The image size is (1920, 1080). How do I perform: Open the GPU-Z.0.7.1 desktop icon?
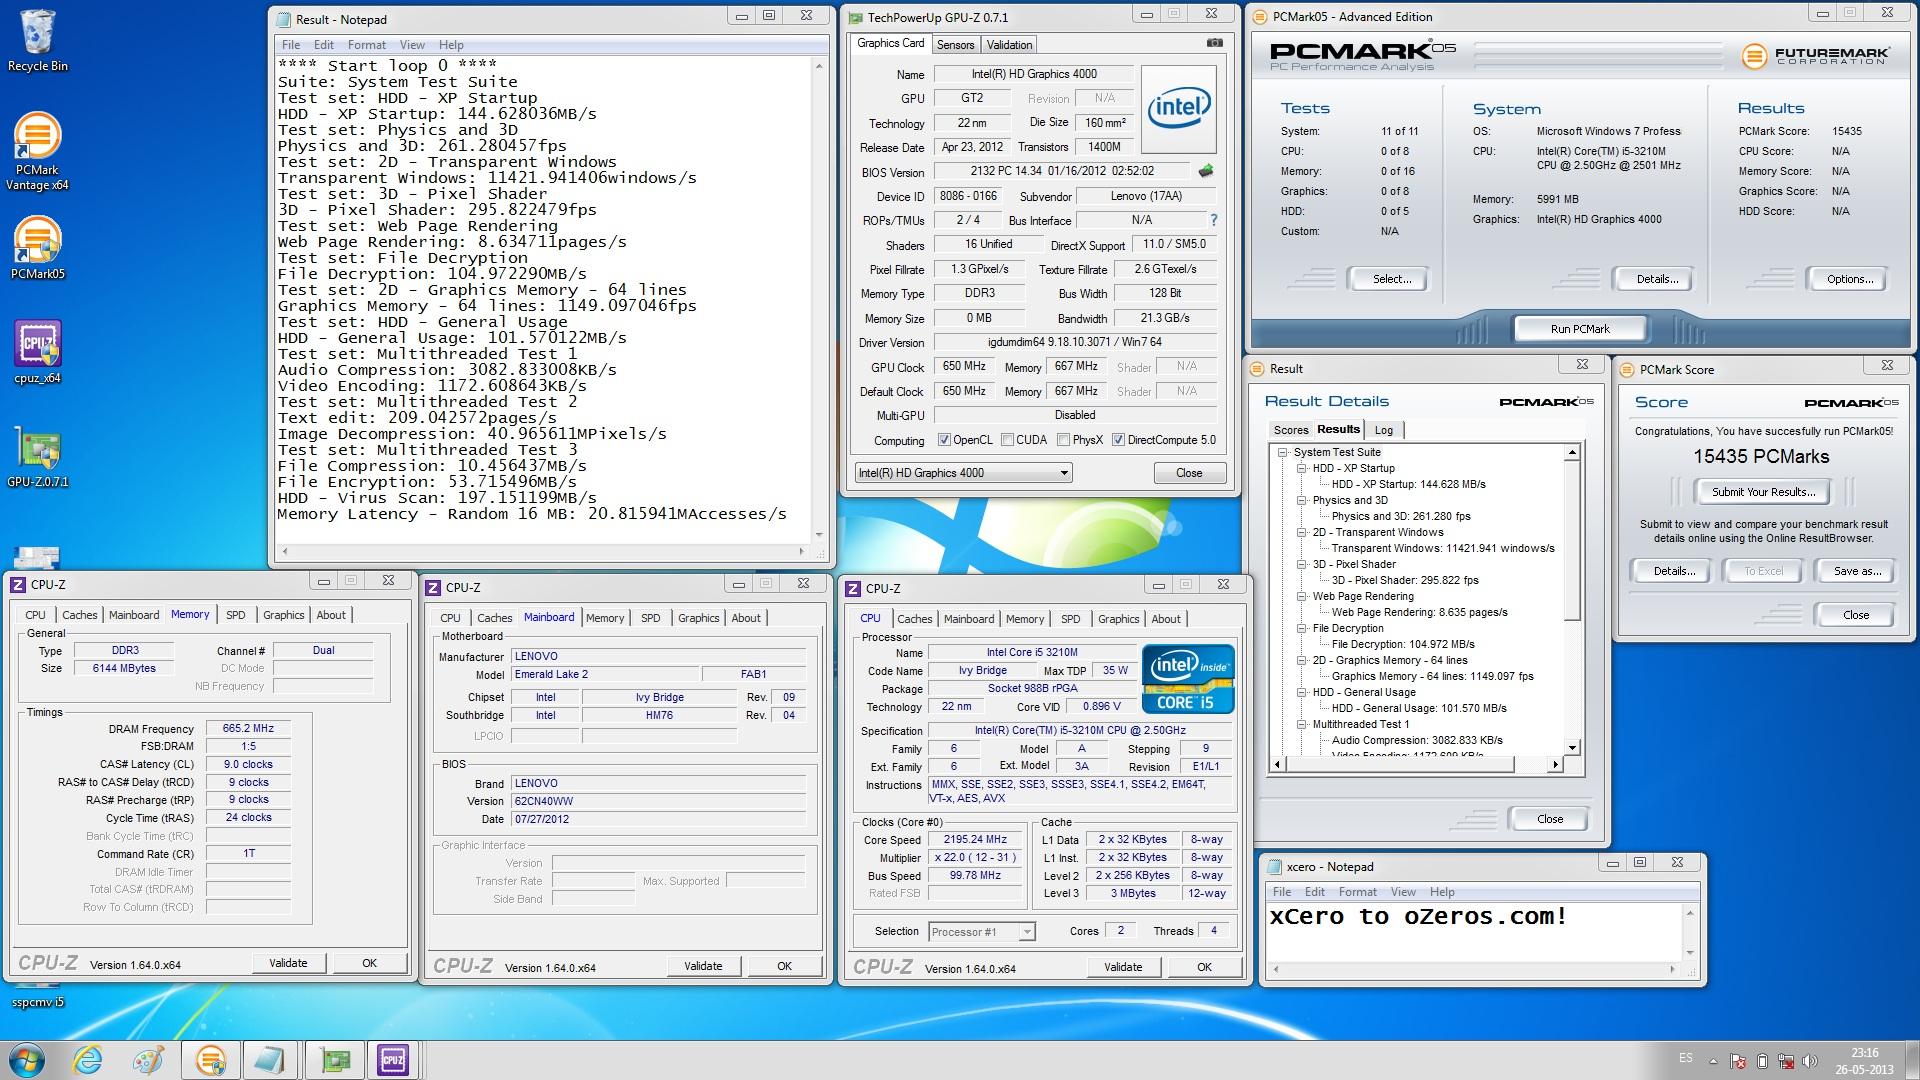[x=37, y=456]
